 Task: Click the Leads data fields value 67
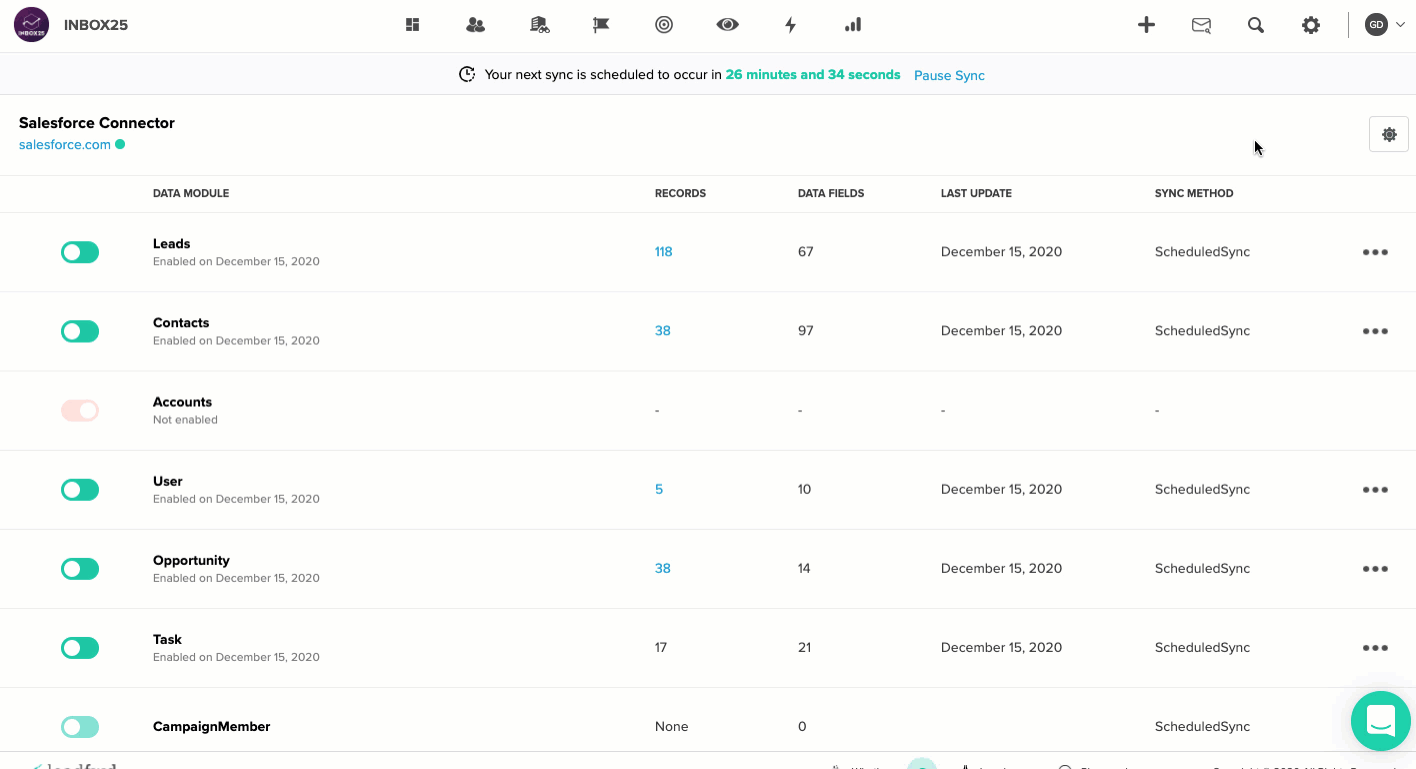(x=805, y=252)
